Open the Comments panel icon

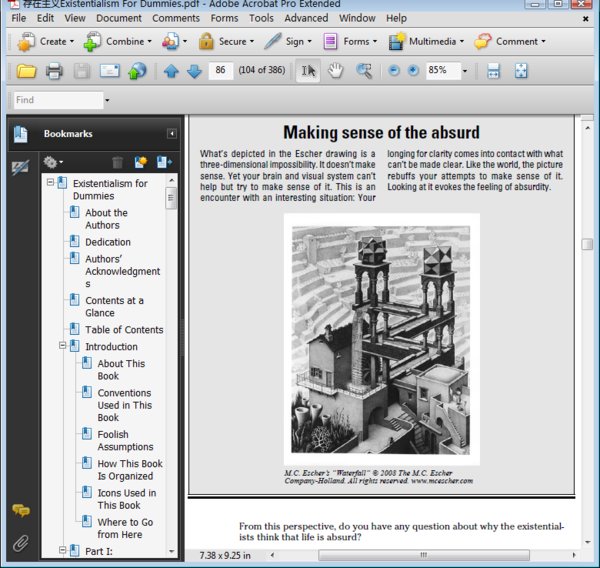21,510
